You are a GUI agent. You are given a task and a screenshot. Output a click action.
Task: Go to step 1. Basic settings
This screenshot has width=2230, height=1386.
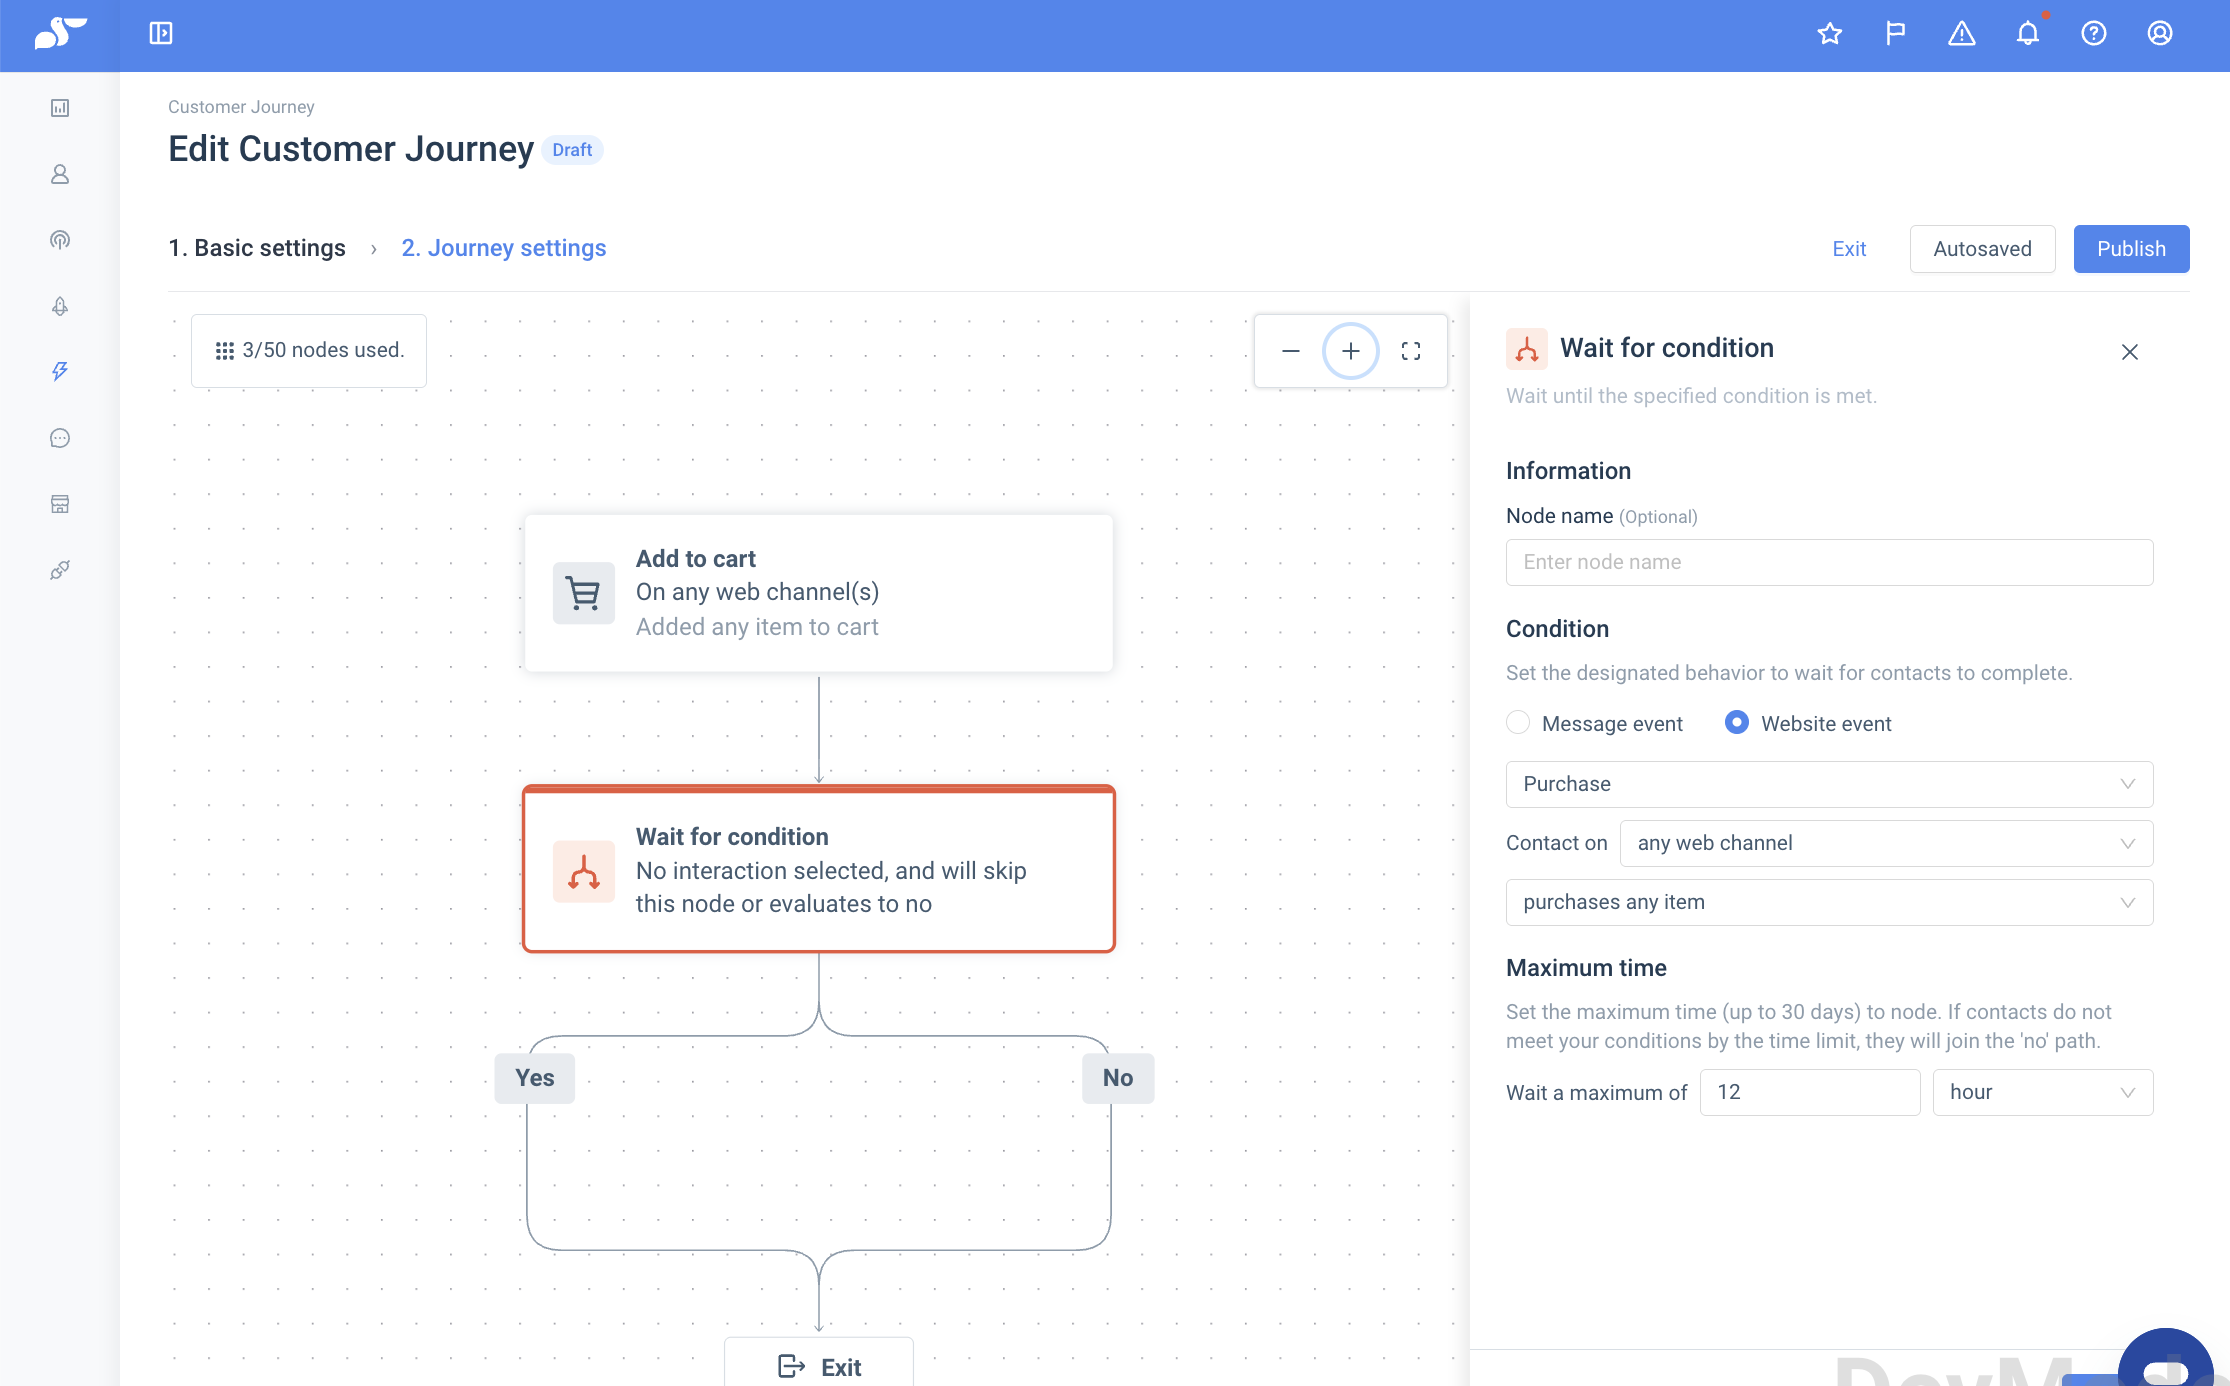pyautogui.click(x=257, y=248)
